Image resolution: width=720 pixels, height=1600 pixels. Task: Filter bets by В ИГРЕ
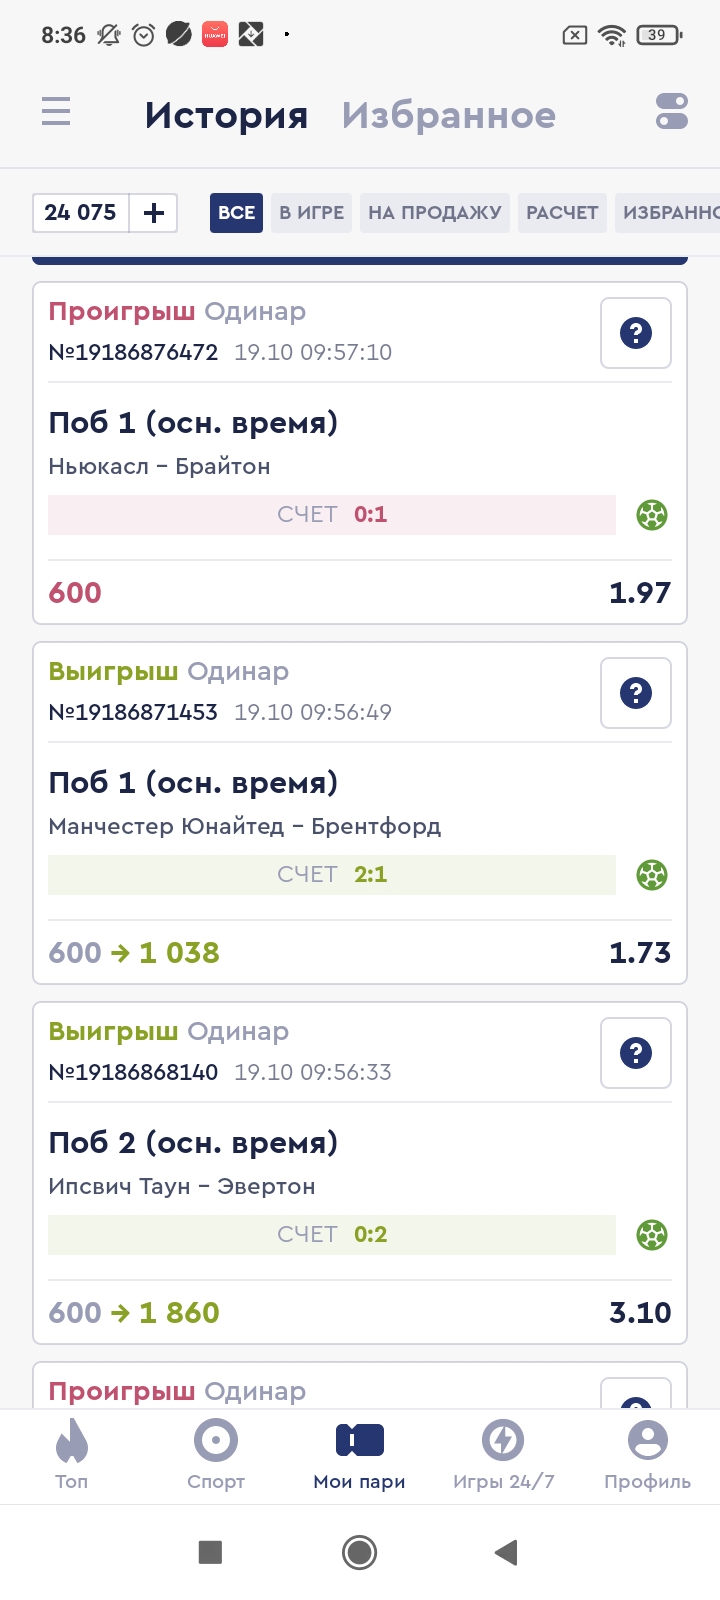[x=311, y=213]
